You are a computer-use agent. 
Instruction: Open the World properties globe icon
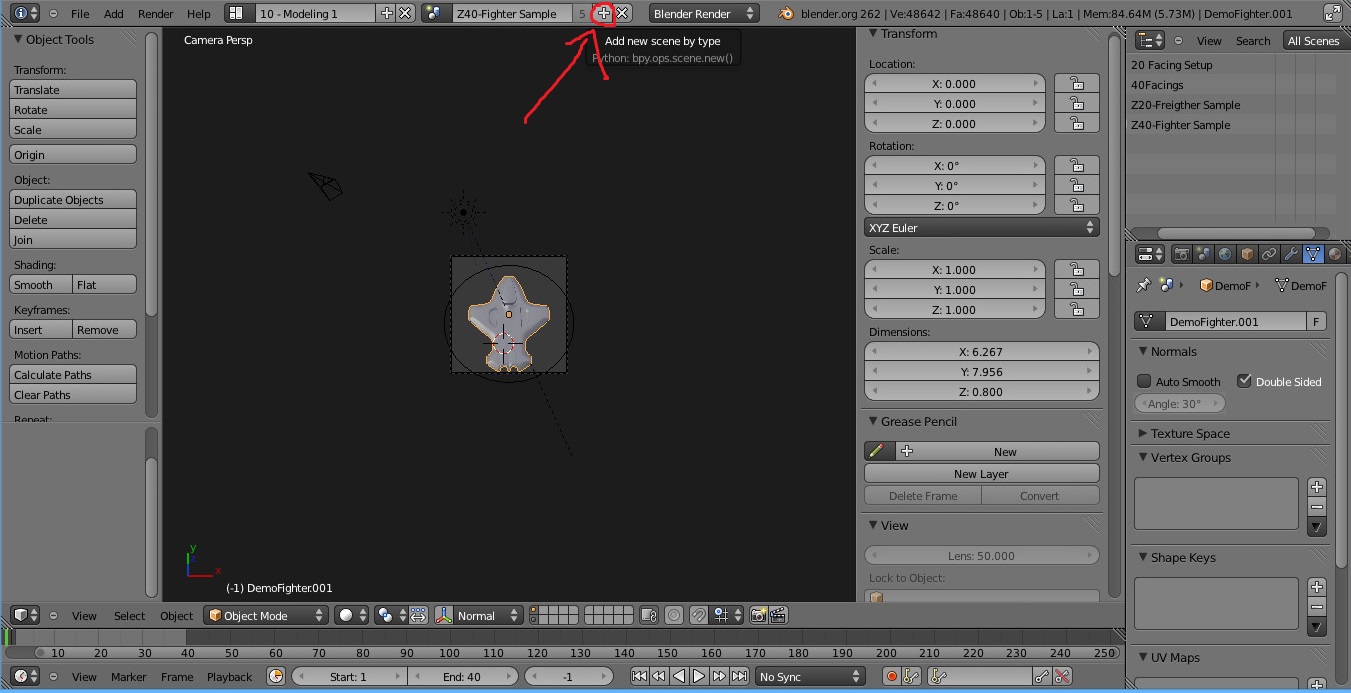(1225, 255)
